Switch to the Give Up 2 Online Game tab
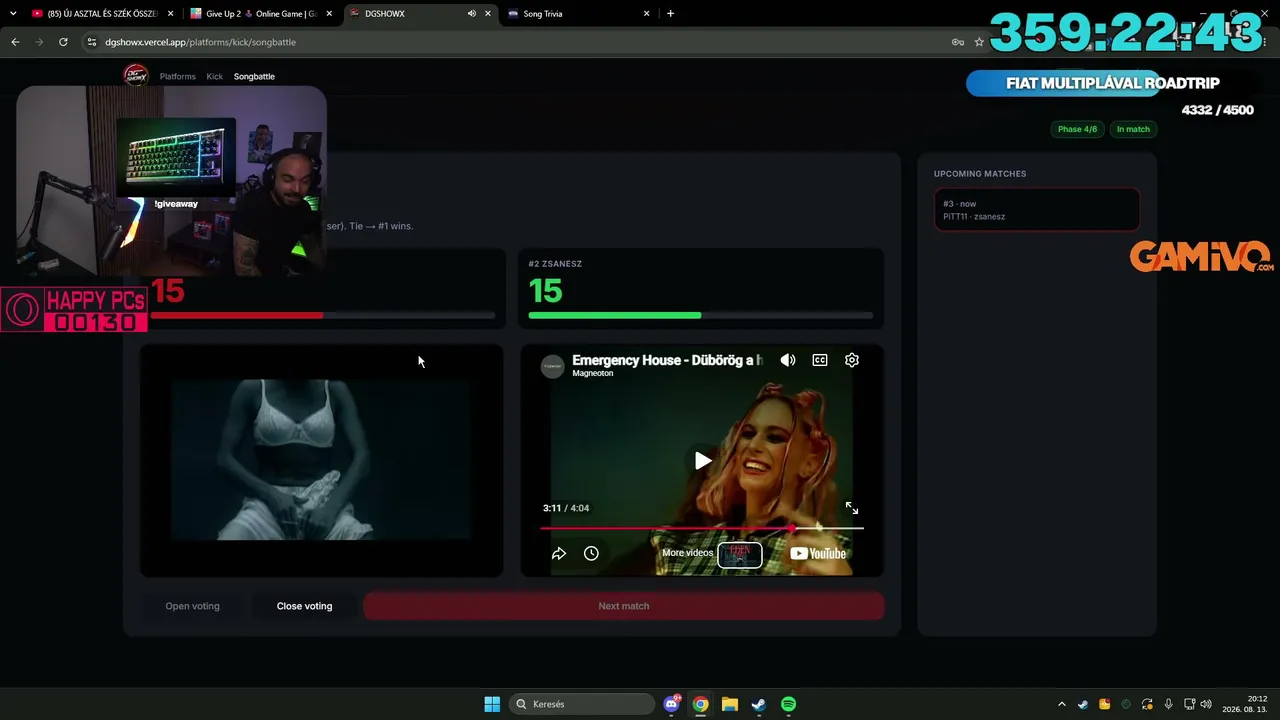The height and width of the screenshot is (720, 1280). click(260, 14)
